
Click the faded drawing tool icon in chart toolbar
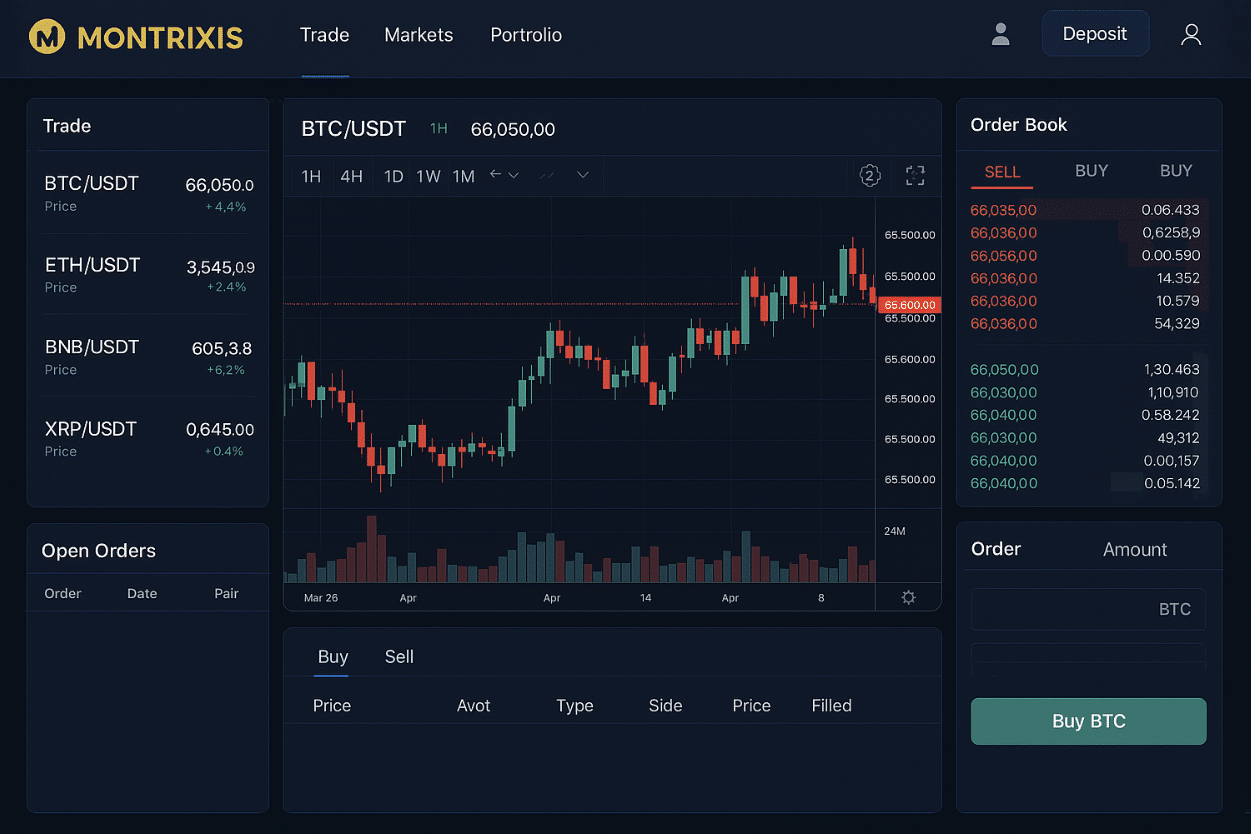coord(546,175)
